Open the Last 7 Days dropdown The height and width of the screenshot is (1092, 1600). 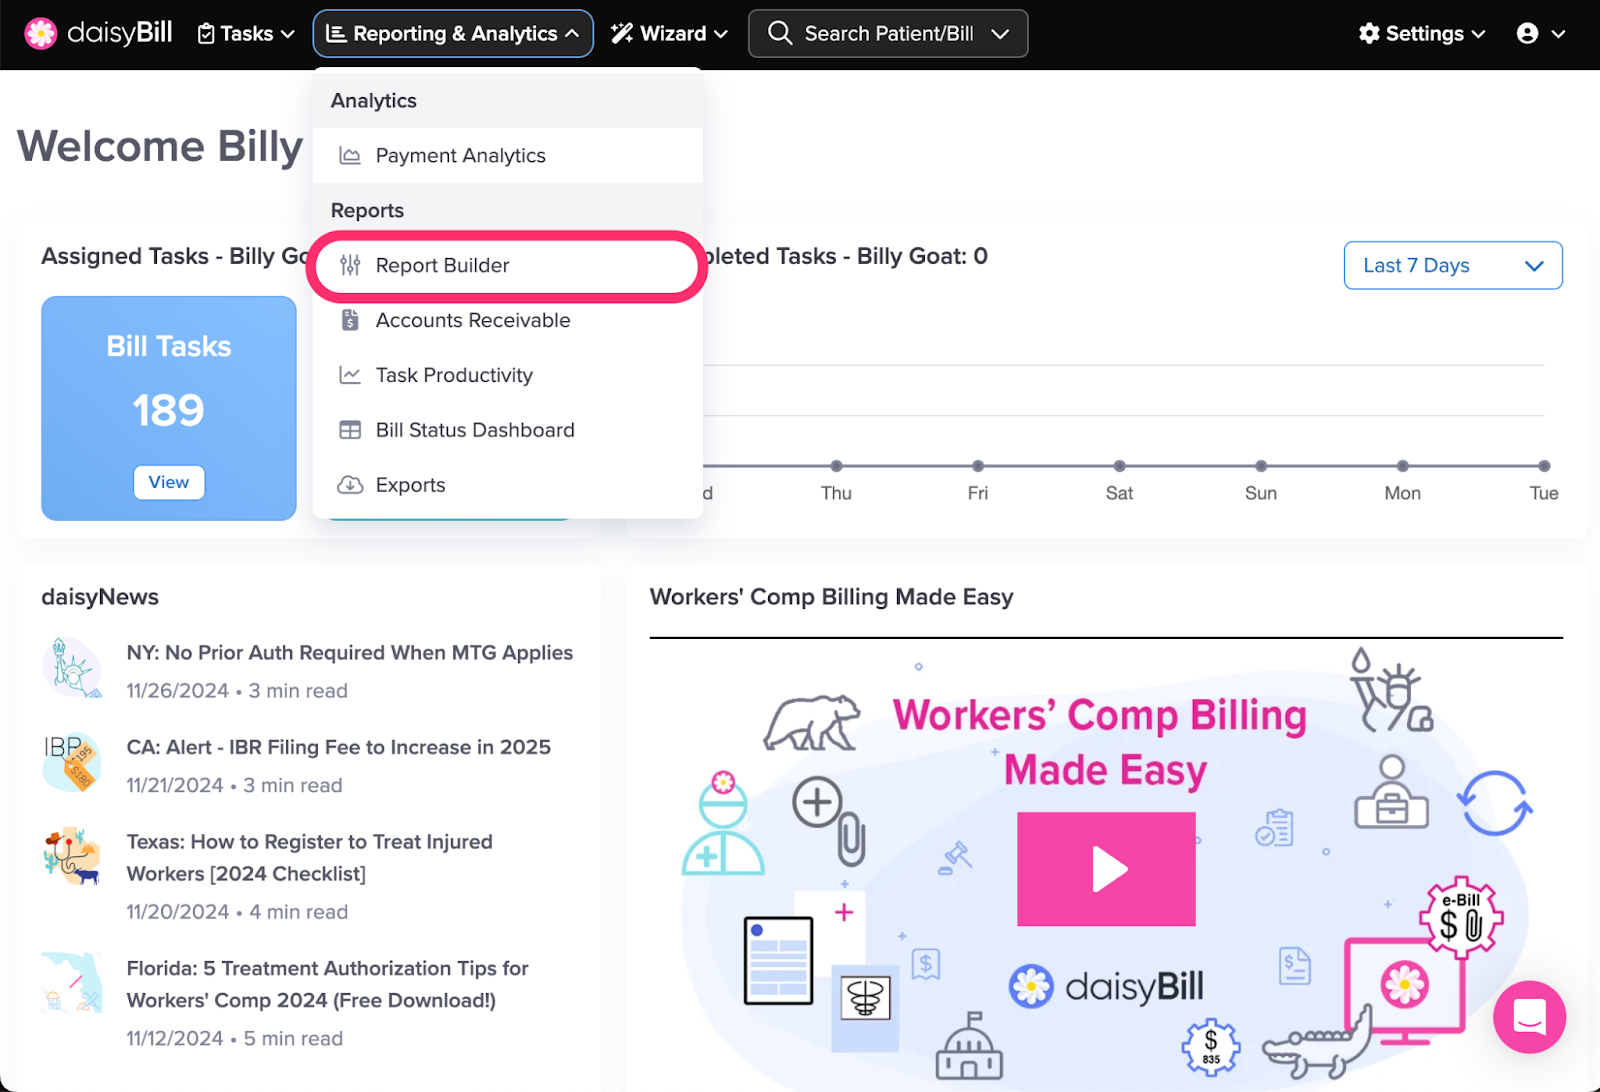pyautogui.click(x=1452, y=265)
